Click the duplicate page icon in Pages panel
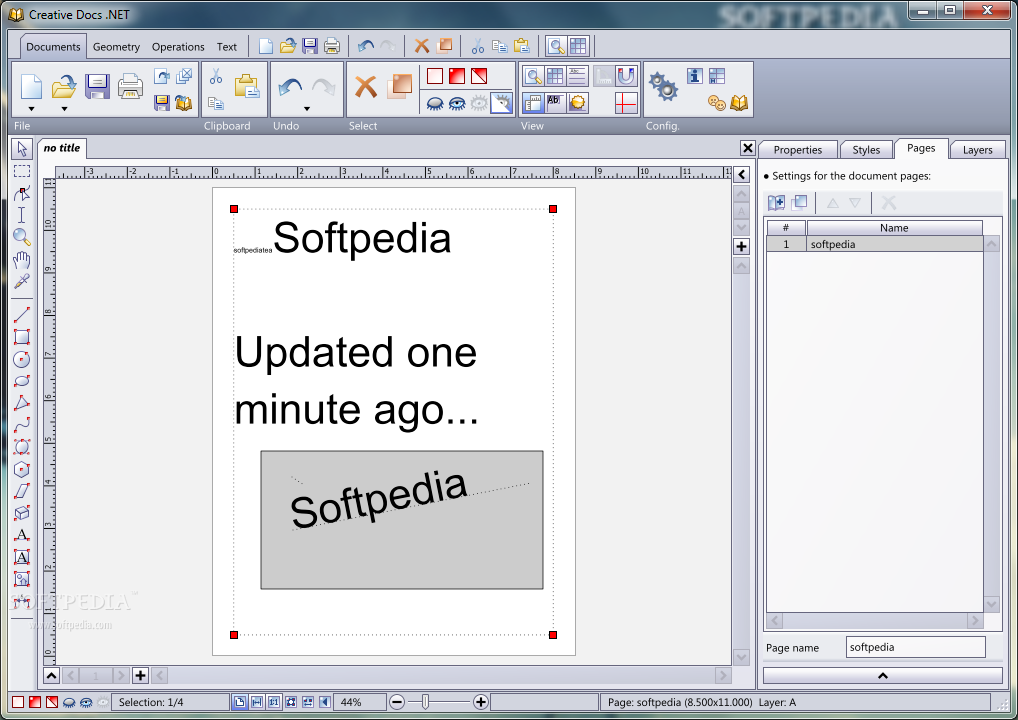1018x720 pixels. tap(799, 203)
